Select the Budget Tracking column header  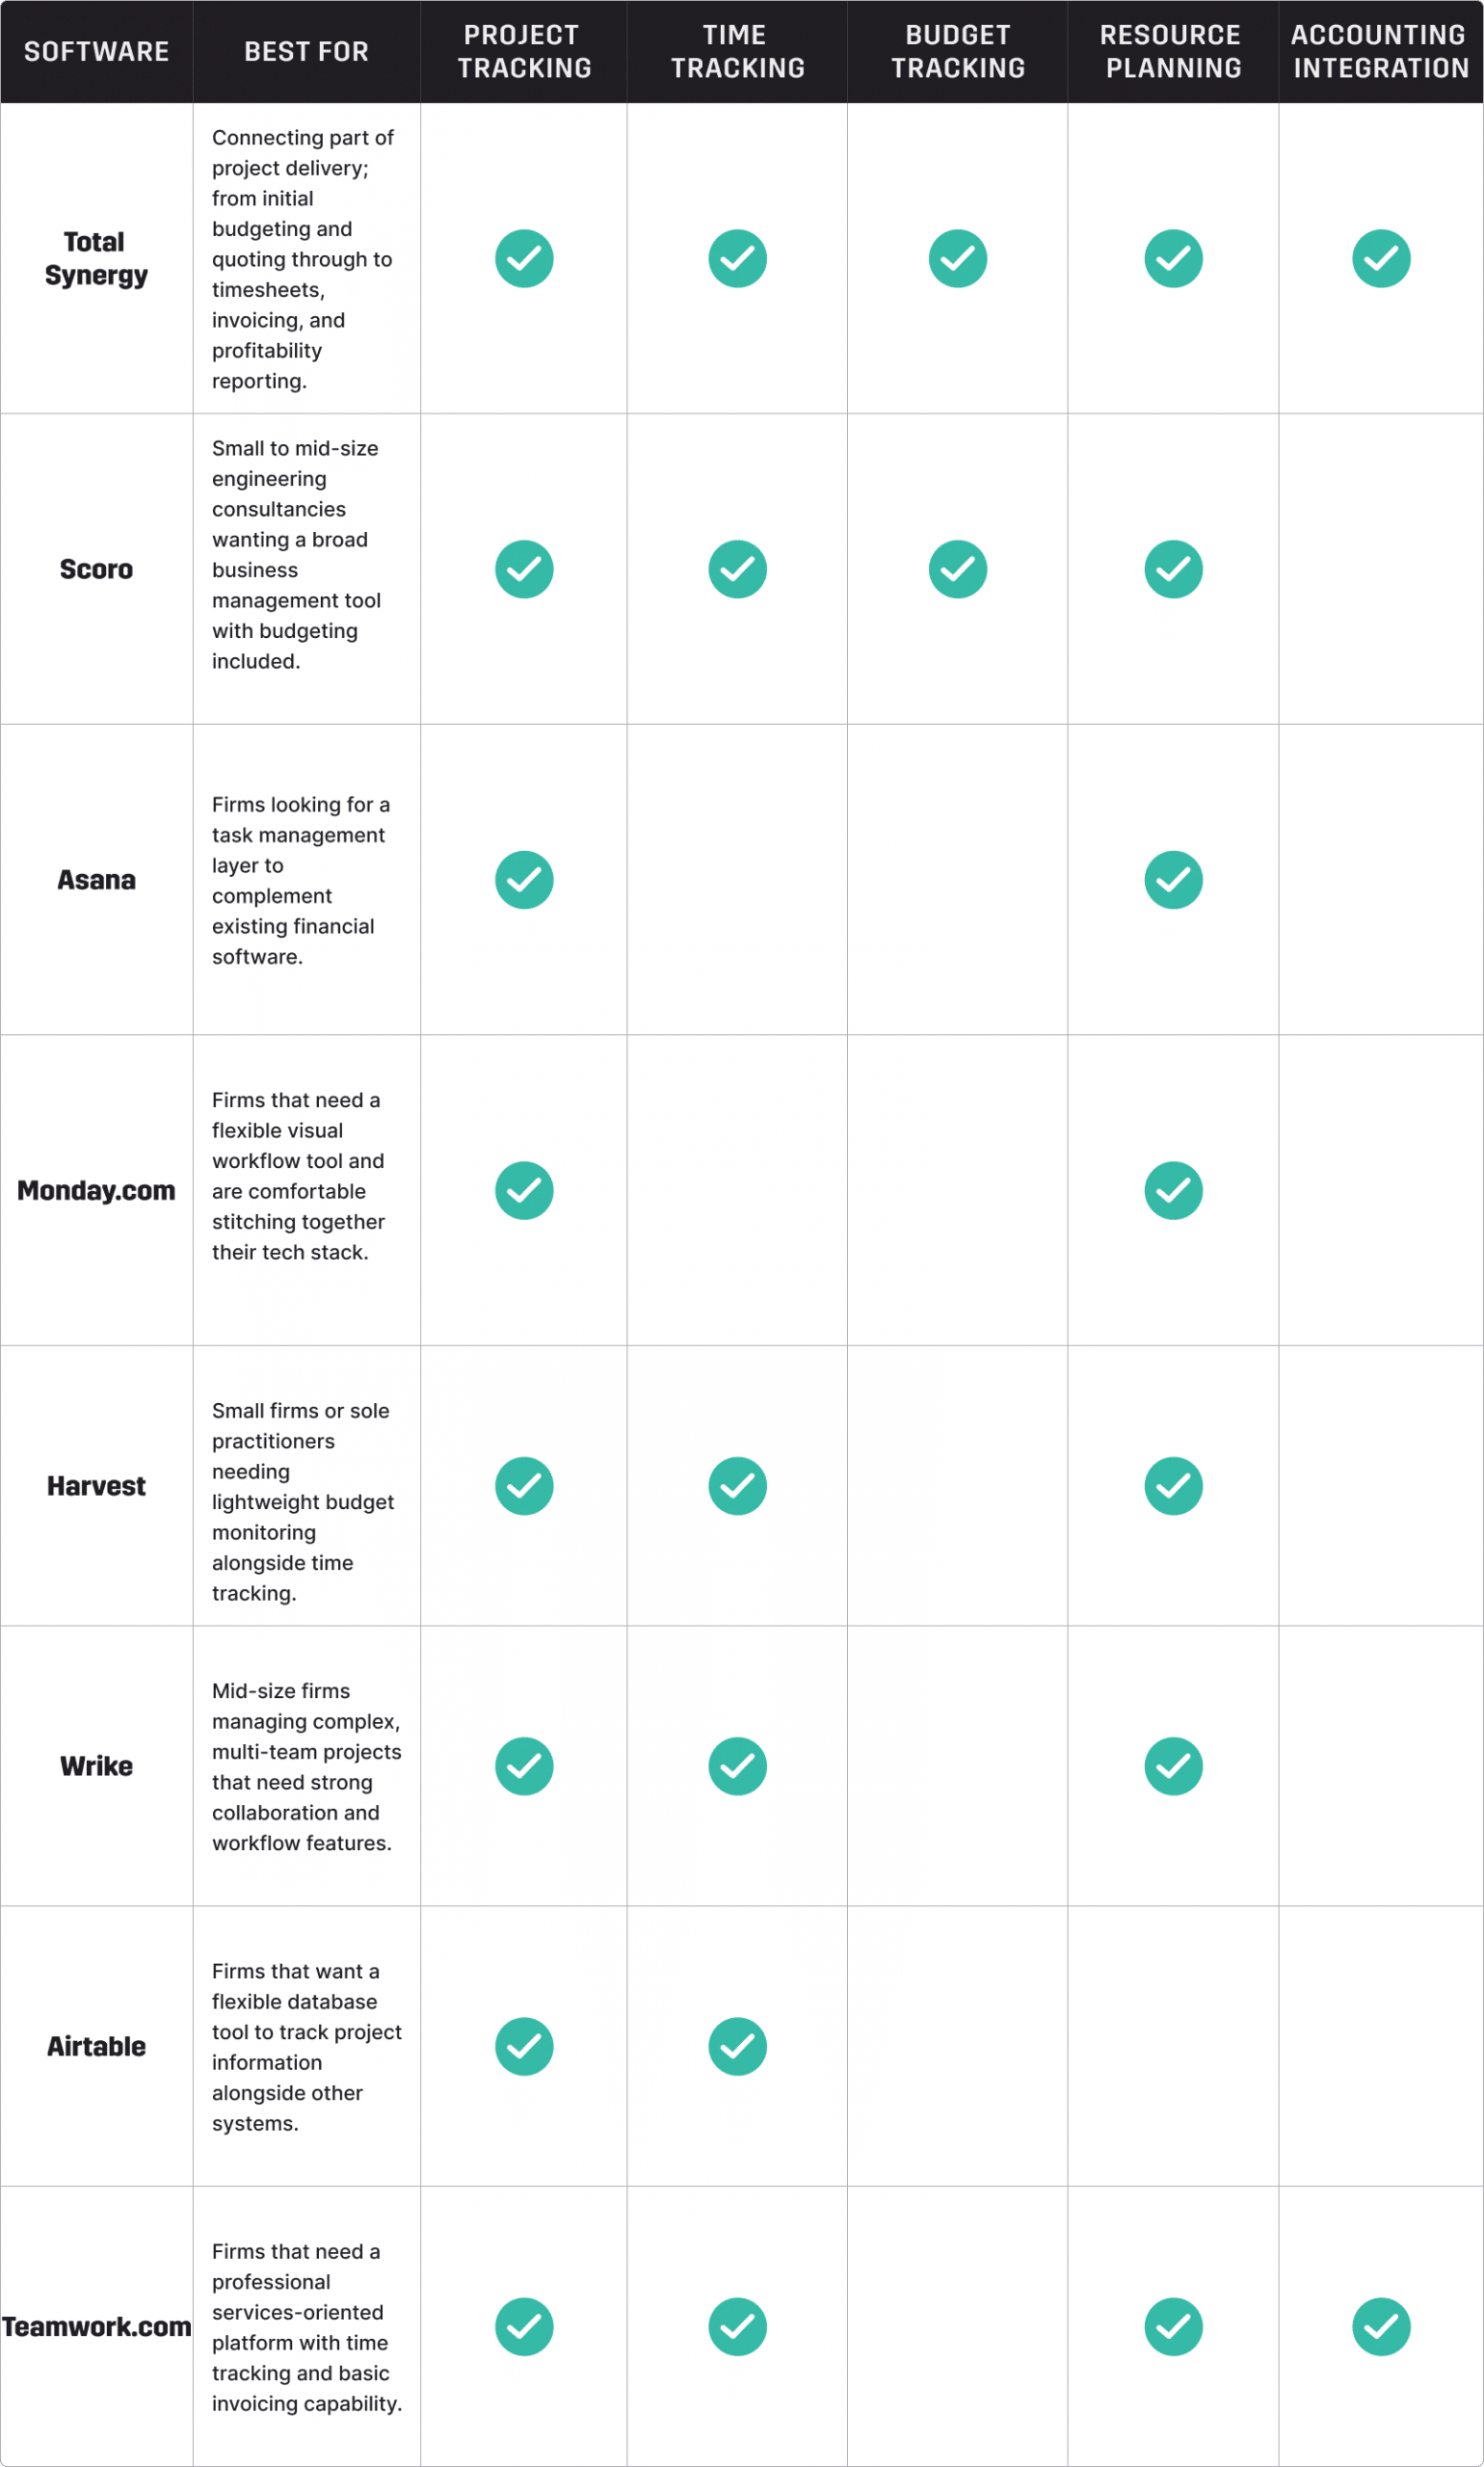point(958,51)
